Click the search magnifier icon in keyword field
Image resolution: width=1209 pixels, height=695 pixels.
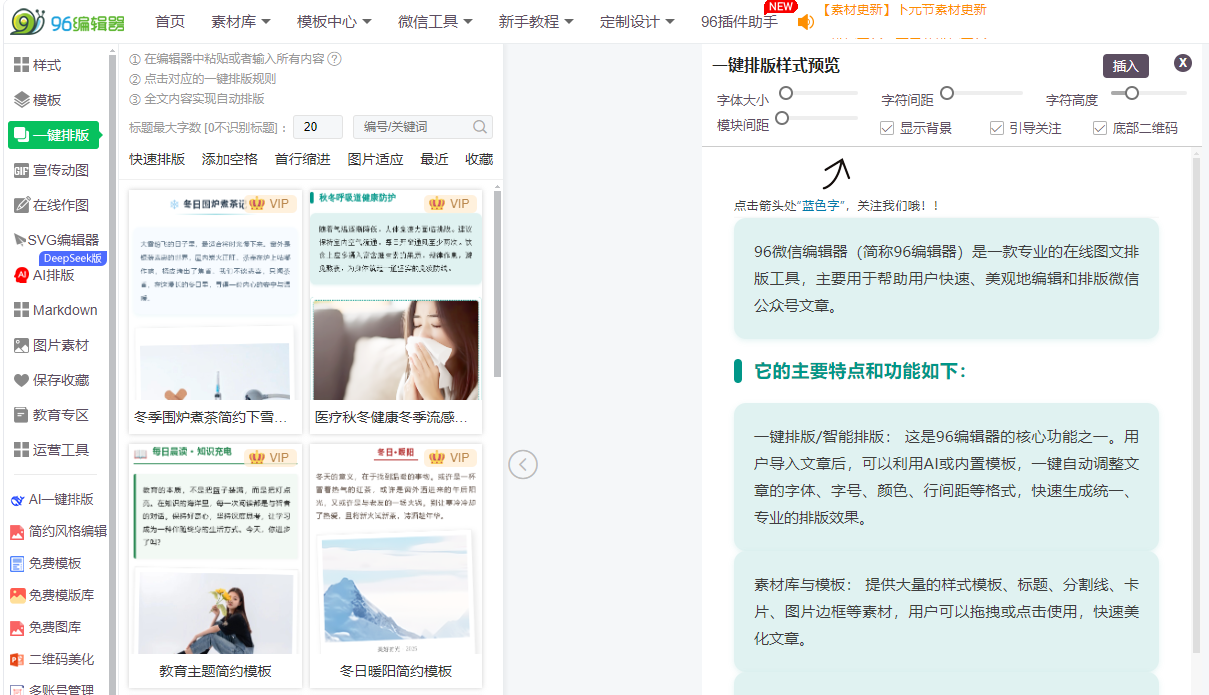coord(480,127)
